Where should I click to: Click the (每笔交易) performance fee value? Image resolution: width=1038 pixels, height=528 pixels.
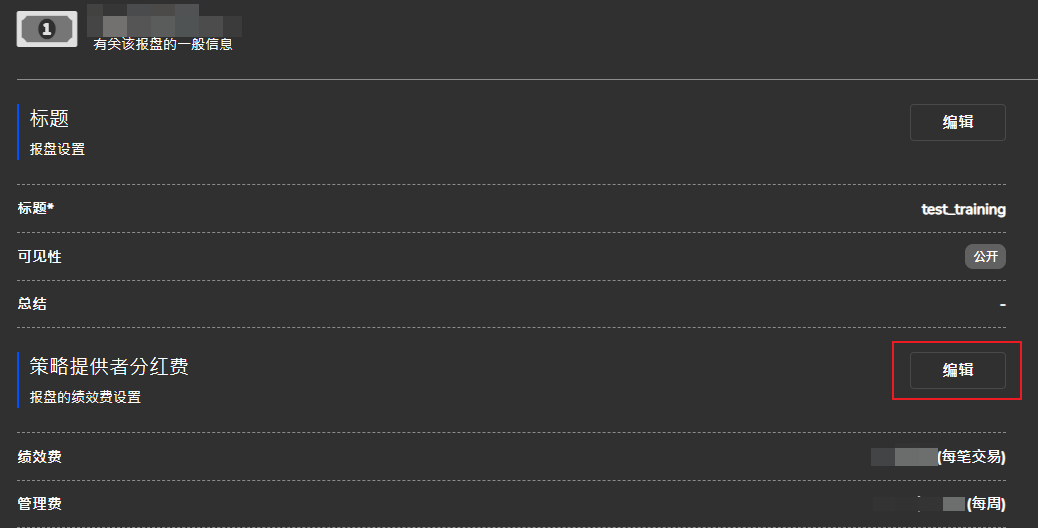point(938,457)
